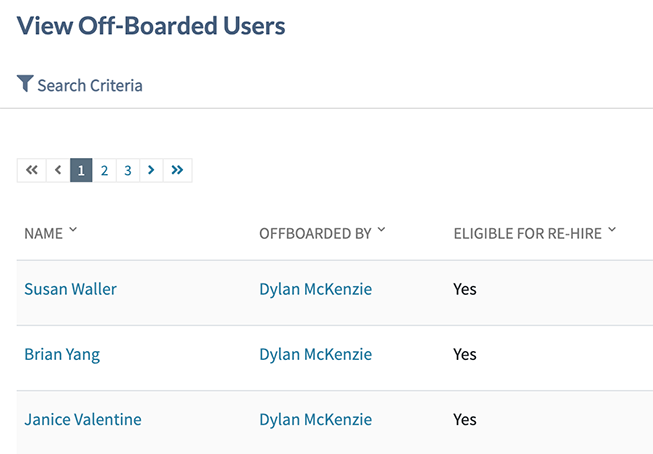Select page 1 in pagination

click(x=81, y=170)
